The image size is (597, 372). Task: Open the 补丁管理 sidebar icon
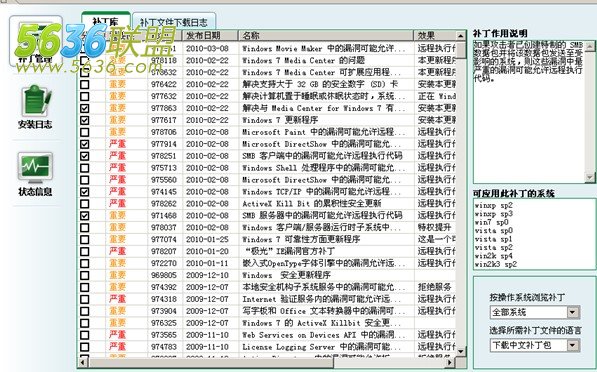(x=35, y=40)
